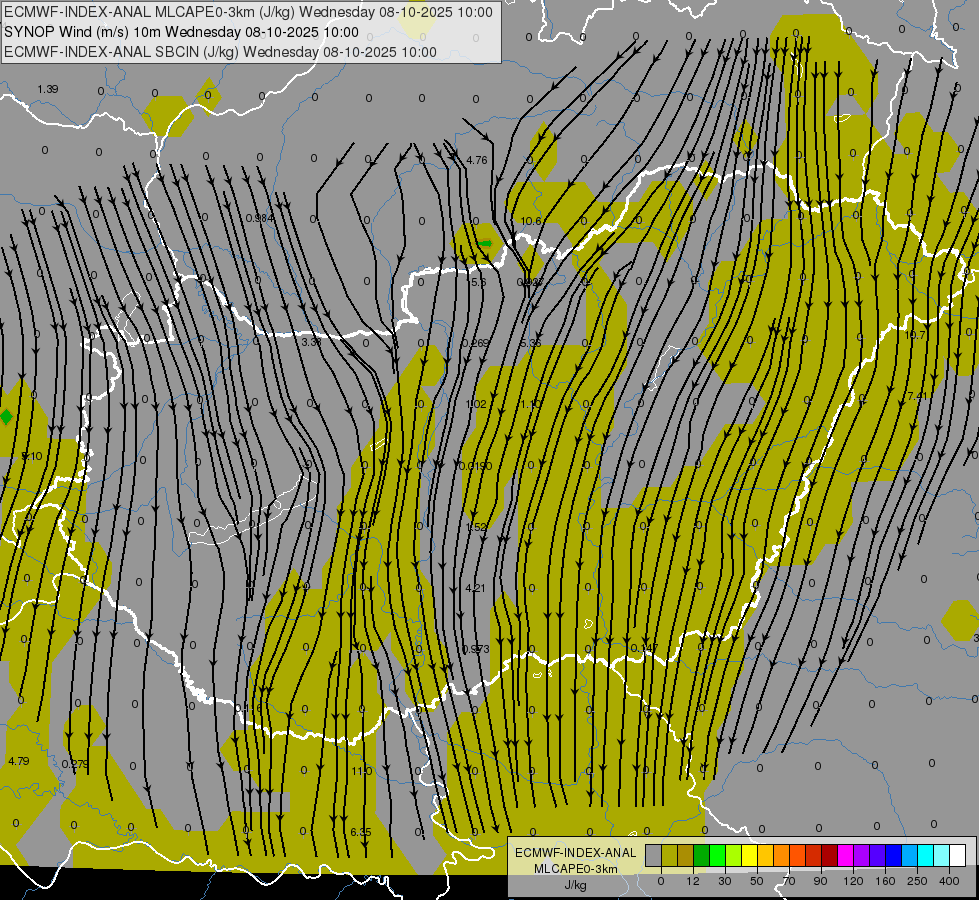Click the olive swatch right of the legend's 0 tick

pyautogui.click(x=669, y=856)
